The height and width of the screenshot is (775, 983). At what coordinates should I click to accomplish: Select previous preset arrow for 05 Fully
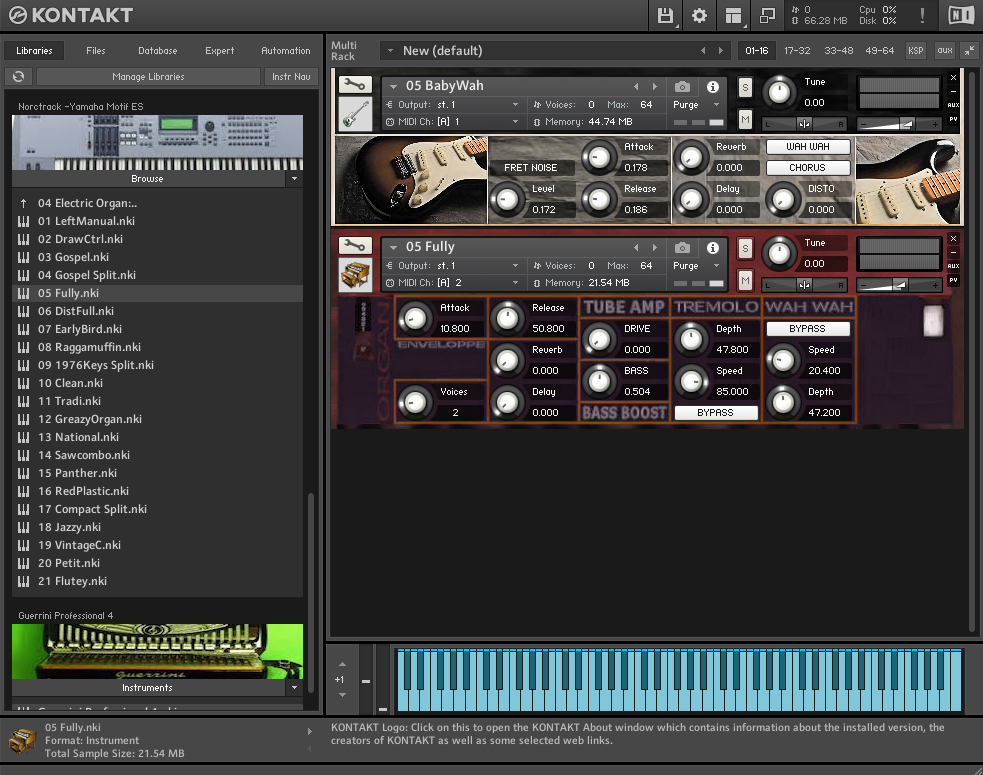636,248
